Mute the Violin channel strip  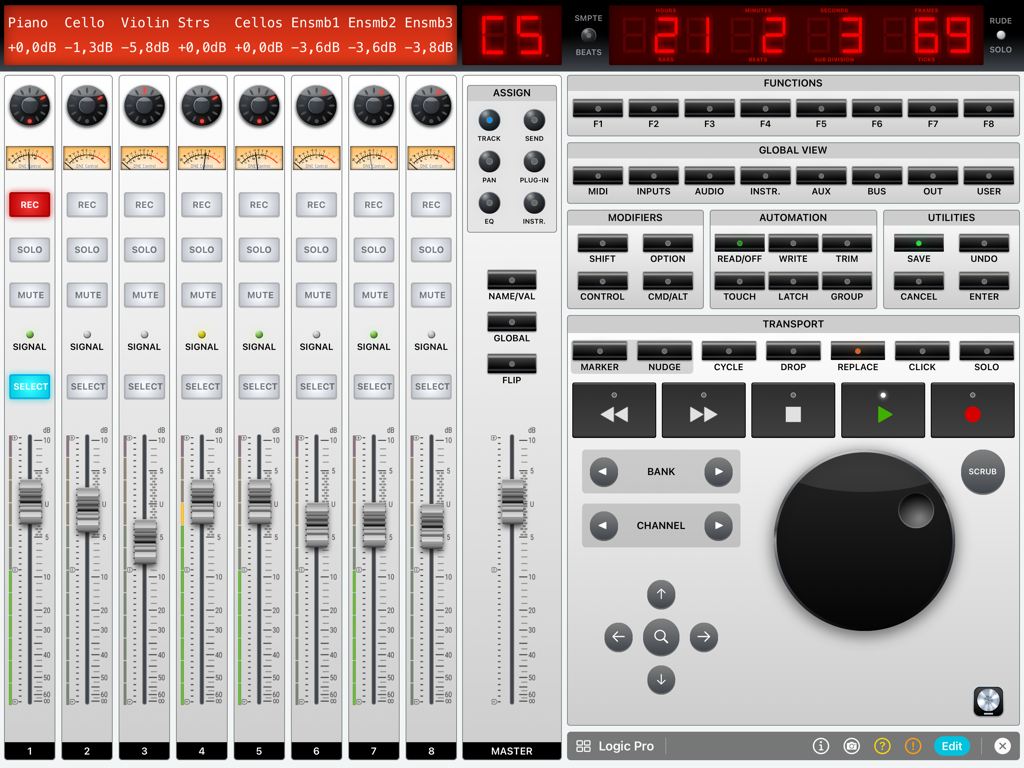tap(143, 295)
